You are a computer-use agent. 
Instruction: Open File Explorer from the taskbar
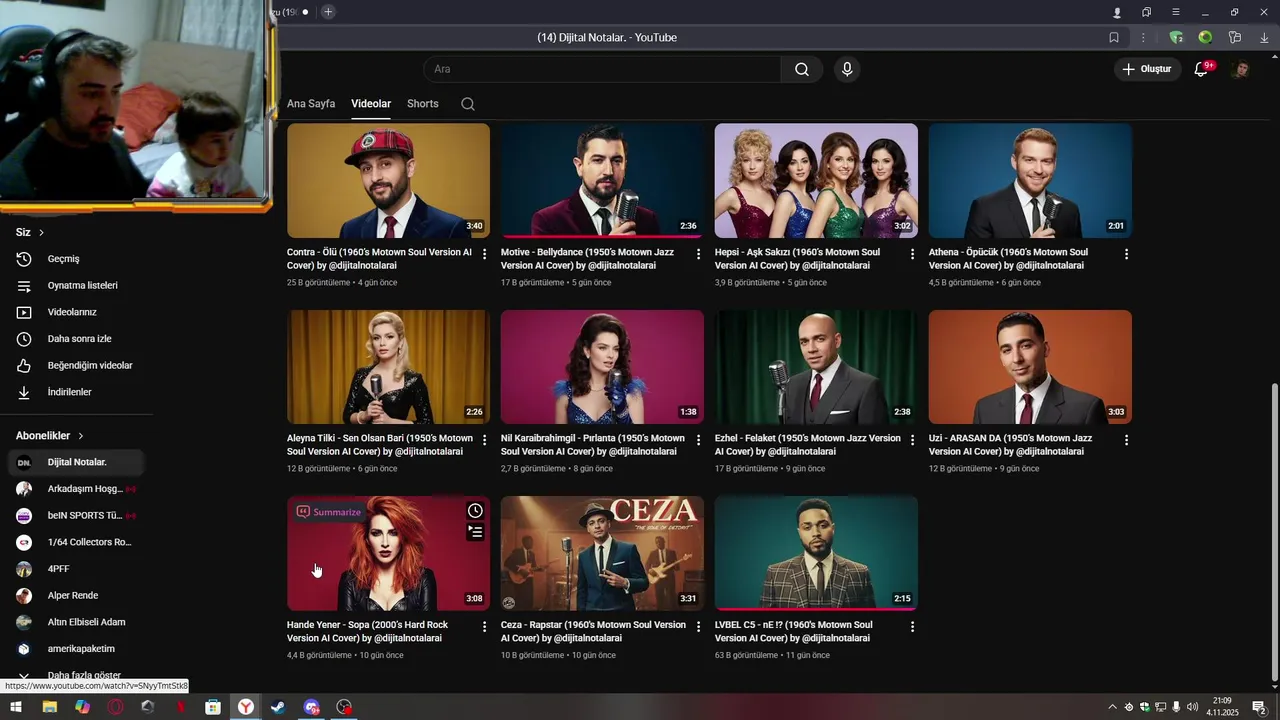tap(49, 707)
